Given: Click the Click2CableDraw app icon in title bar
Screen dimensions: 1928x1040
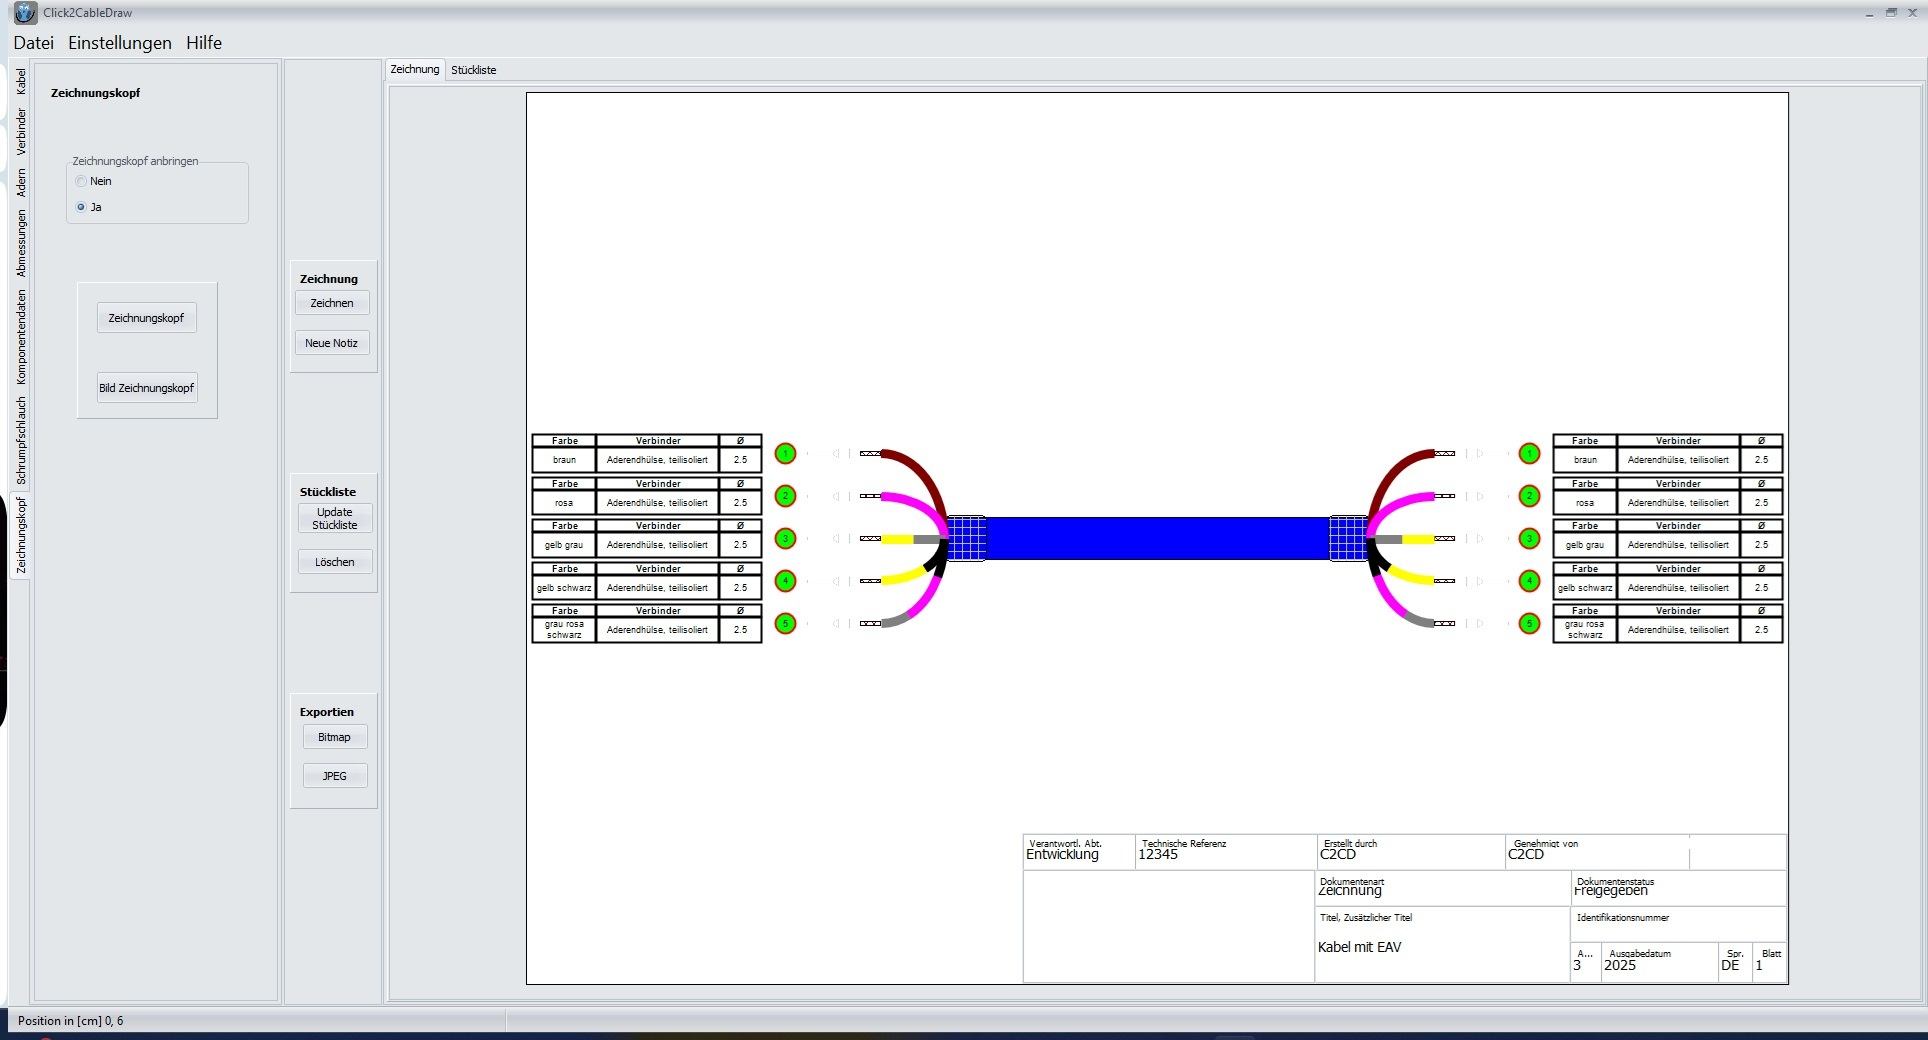Looking at the screenshot, I should (x=25, y=13).
